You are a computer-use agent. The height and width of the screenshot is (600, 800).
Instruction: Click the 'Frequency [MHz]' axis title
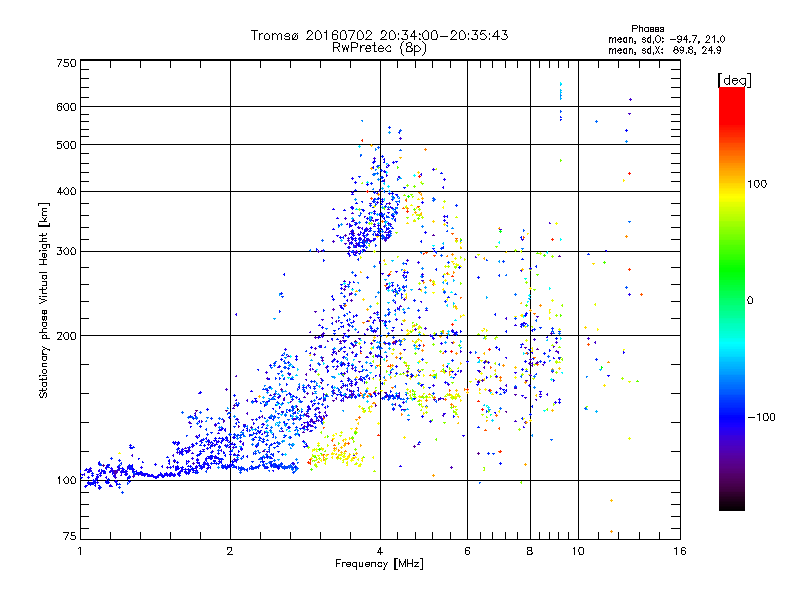(x=379, y=564)
